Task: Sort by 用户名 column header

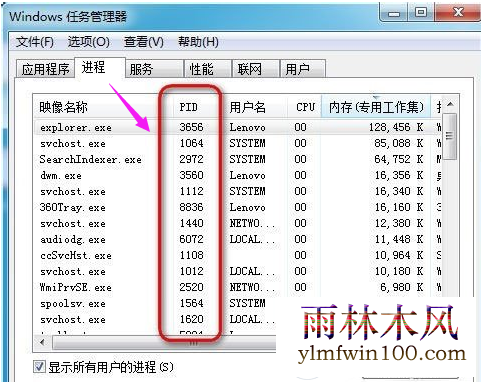Action: tap(255, 107)
